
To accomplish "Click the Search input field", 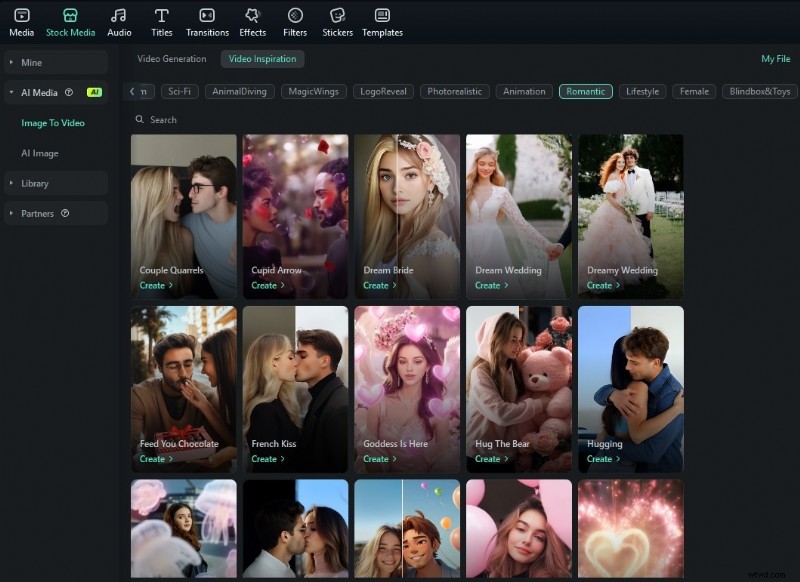I will [x=200, y=119].
